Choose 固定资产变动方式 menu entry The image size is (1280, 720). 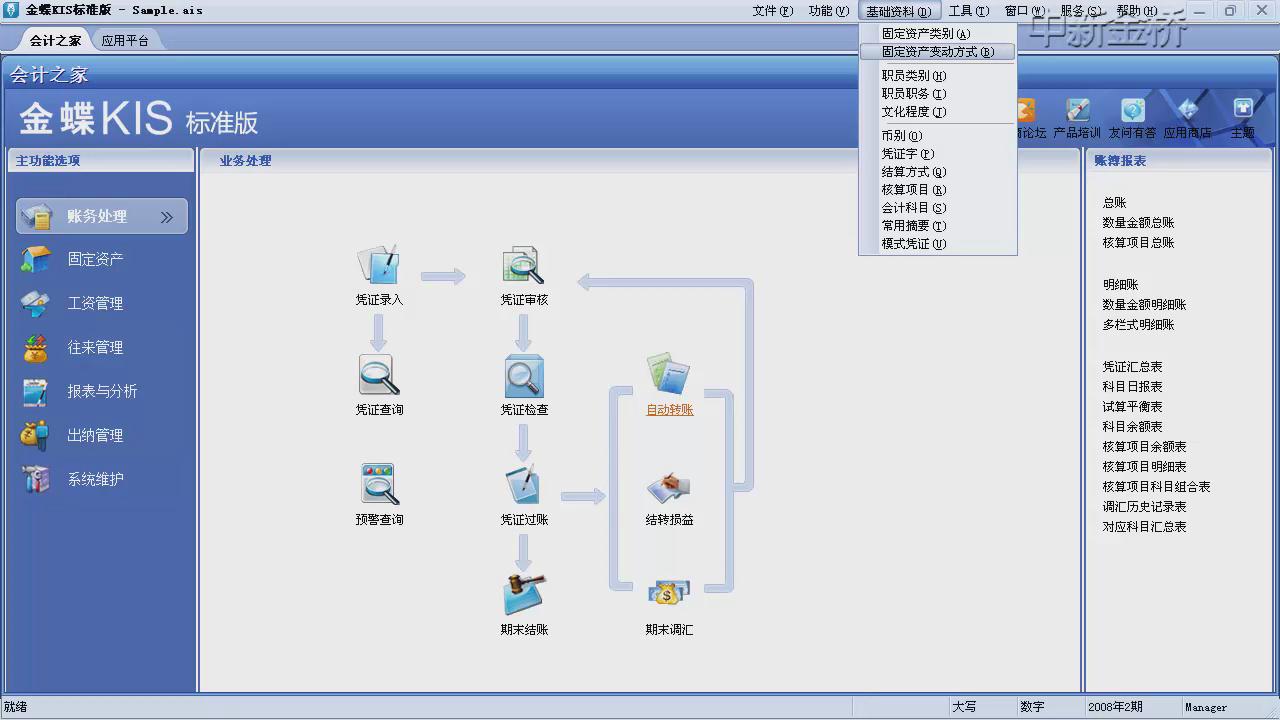click(938, 52)
